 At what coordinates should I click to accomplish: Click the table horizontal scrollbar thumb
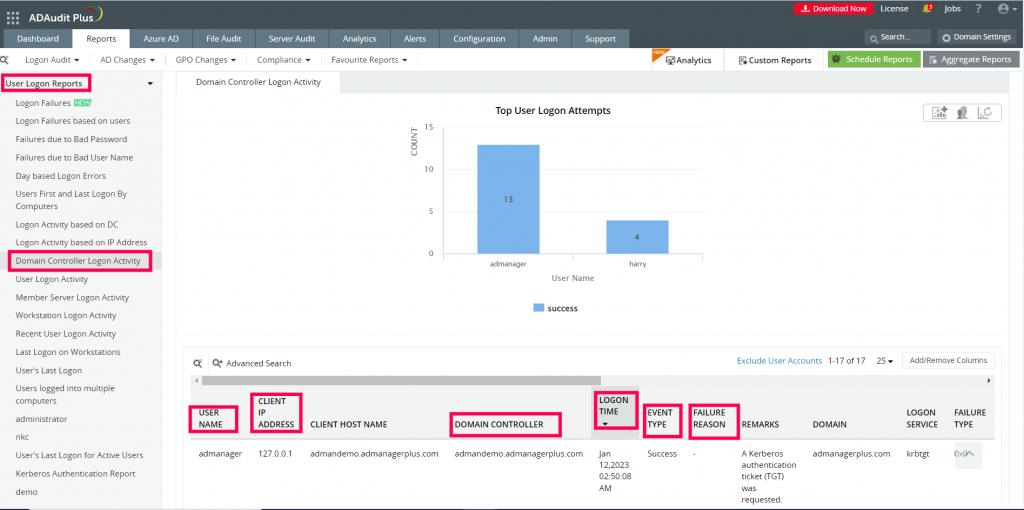(401, 380)
